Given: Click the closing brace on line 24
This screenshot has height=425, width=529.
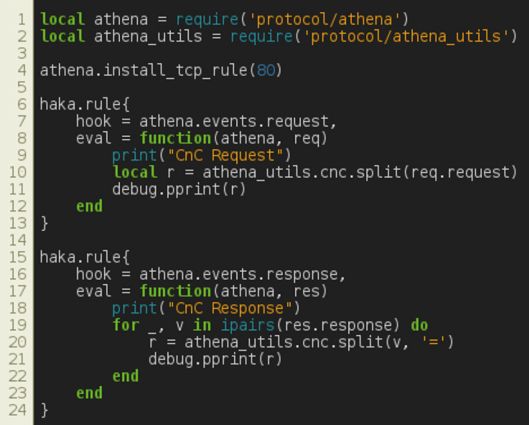Looking at the screenshot, I should tap(44, 410).
